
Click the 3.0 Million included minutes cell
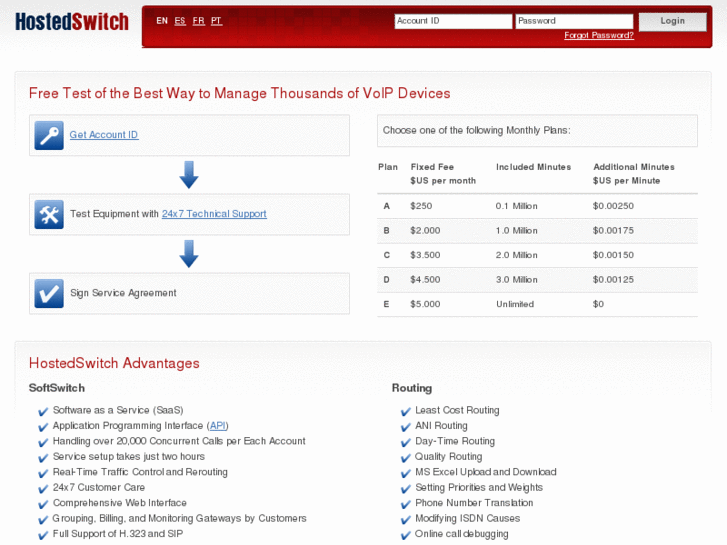[x=517, y=280]
